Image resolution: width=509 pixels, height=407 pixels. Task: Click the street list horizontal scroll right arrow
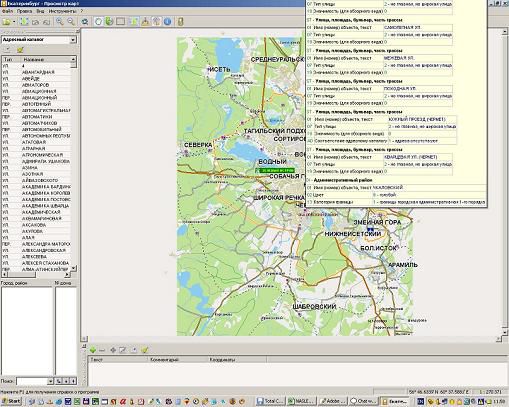(67, 274)
